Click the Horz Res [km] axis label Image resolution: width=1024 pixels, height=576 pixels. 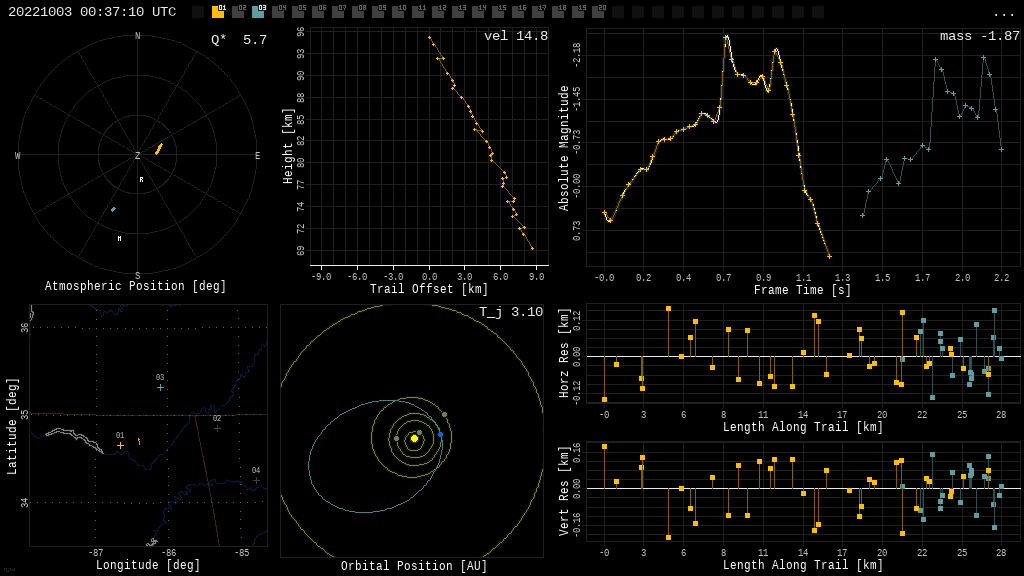564,353
